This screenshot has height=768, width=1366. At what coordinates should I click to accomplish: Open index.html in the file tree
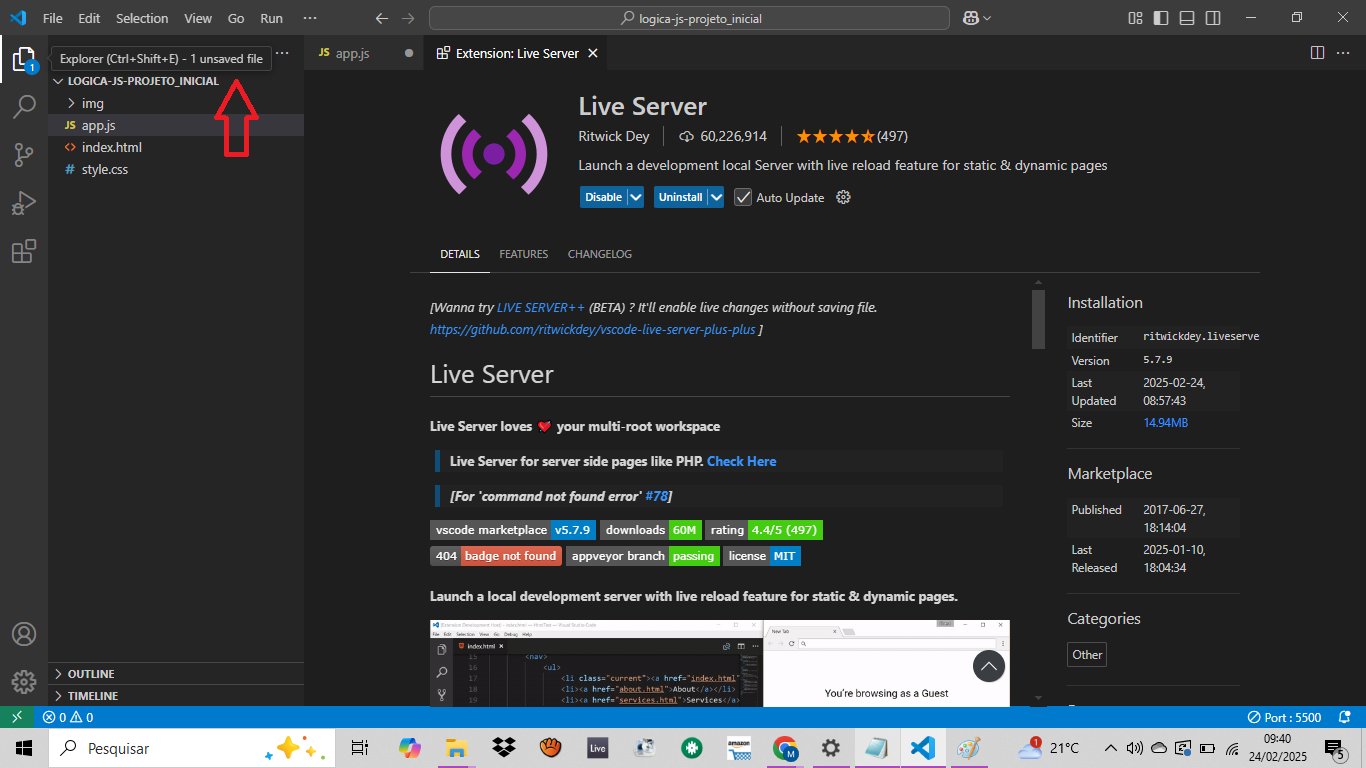(176, 147)
